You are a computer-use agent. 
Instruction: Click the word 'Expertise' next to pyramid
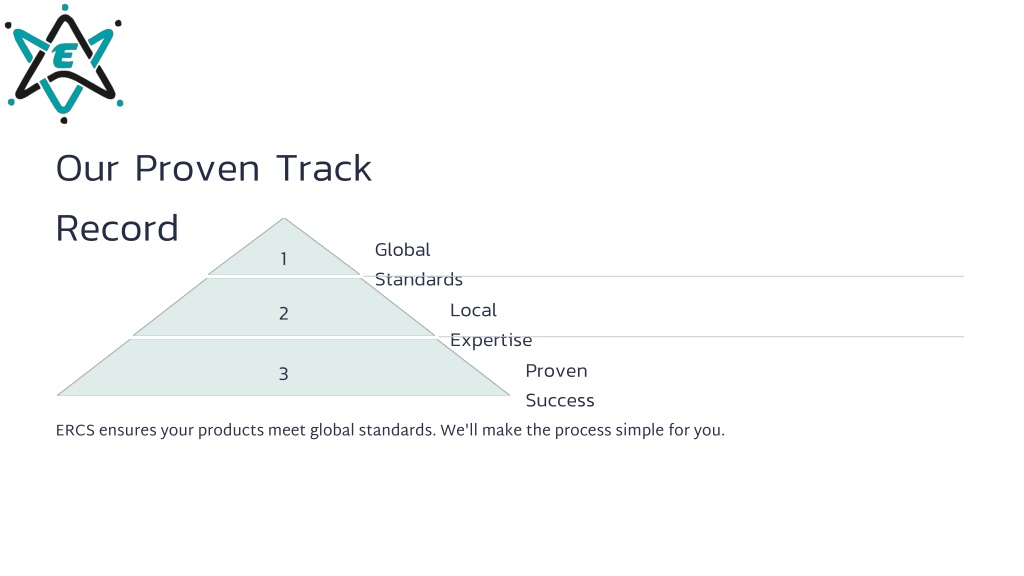point(491,340)
